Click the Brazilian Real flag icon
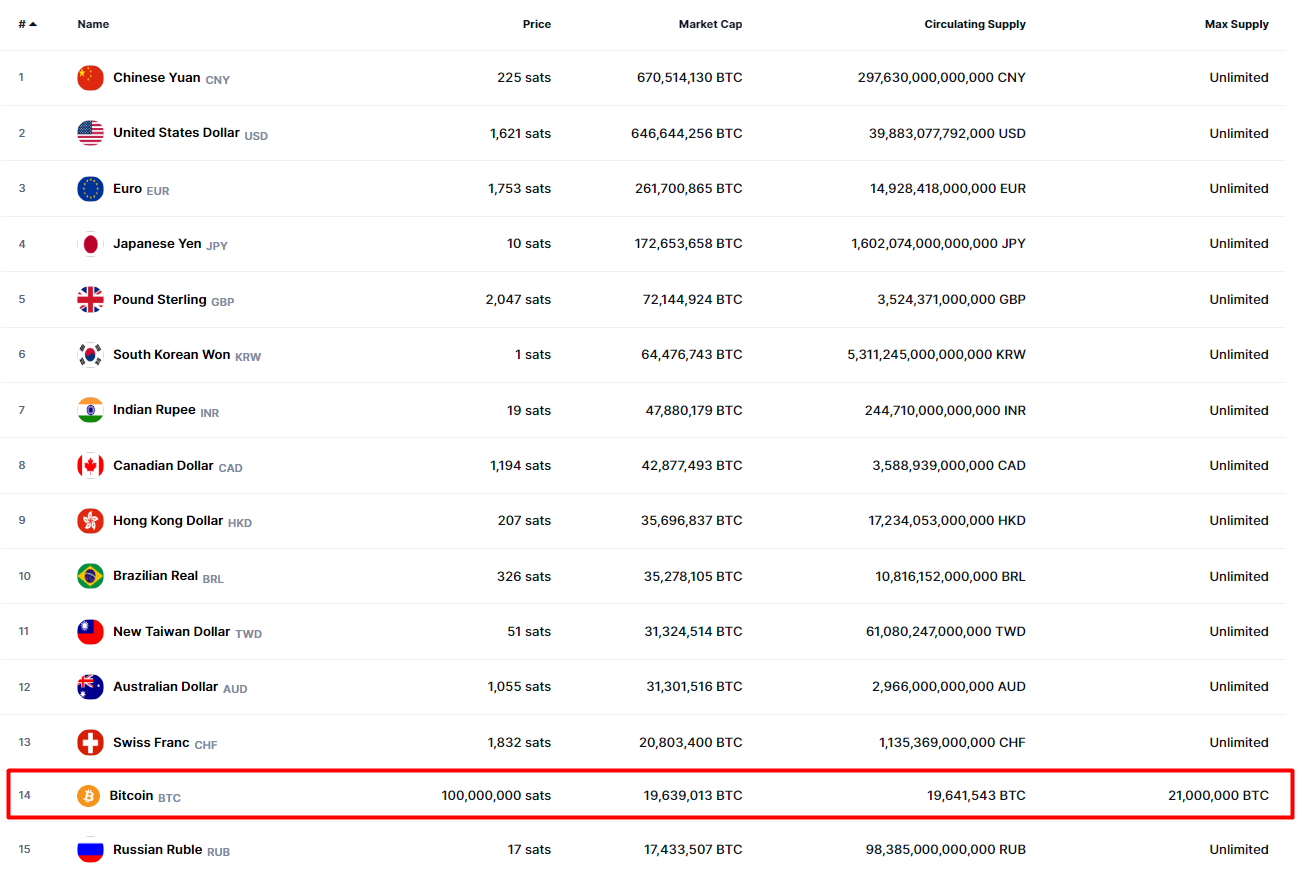Image resolution: width=1316 pixels, height=871 pixels. tap(90, 576)
